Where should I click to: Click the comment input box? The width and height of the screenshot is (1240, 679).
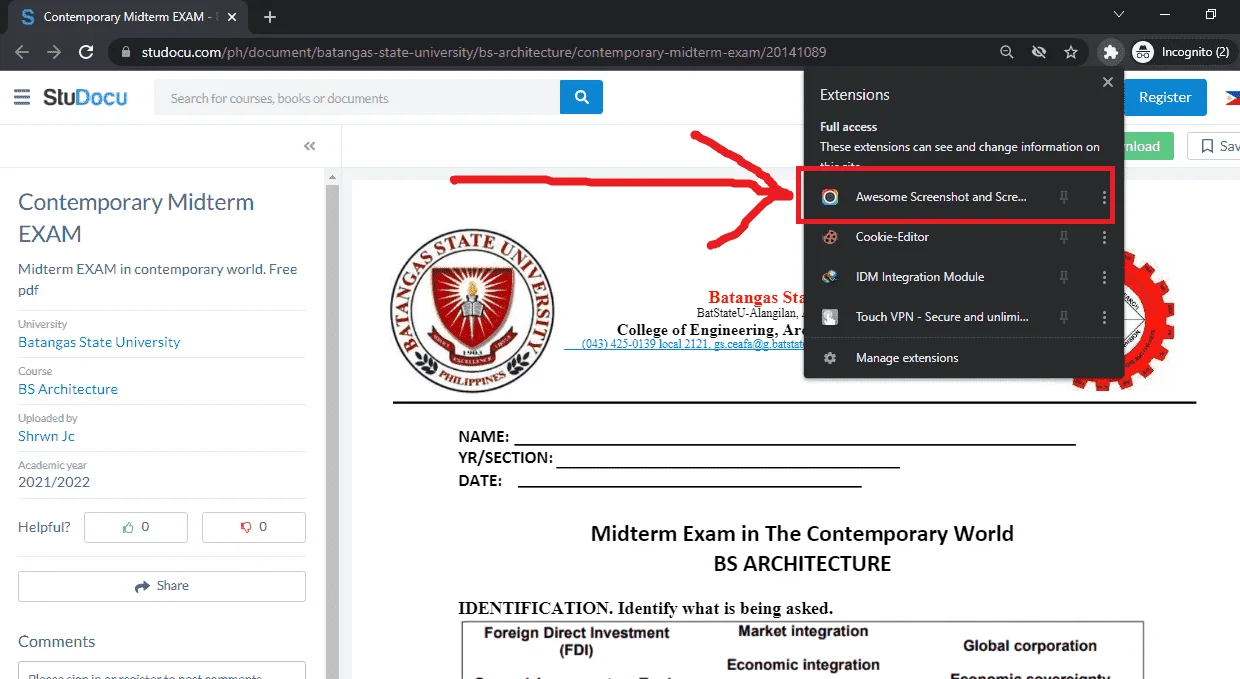pos(162,671)
